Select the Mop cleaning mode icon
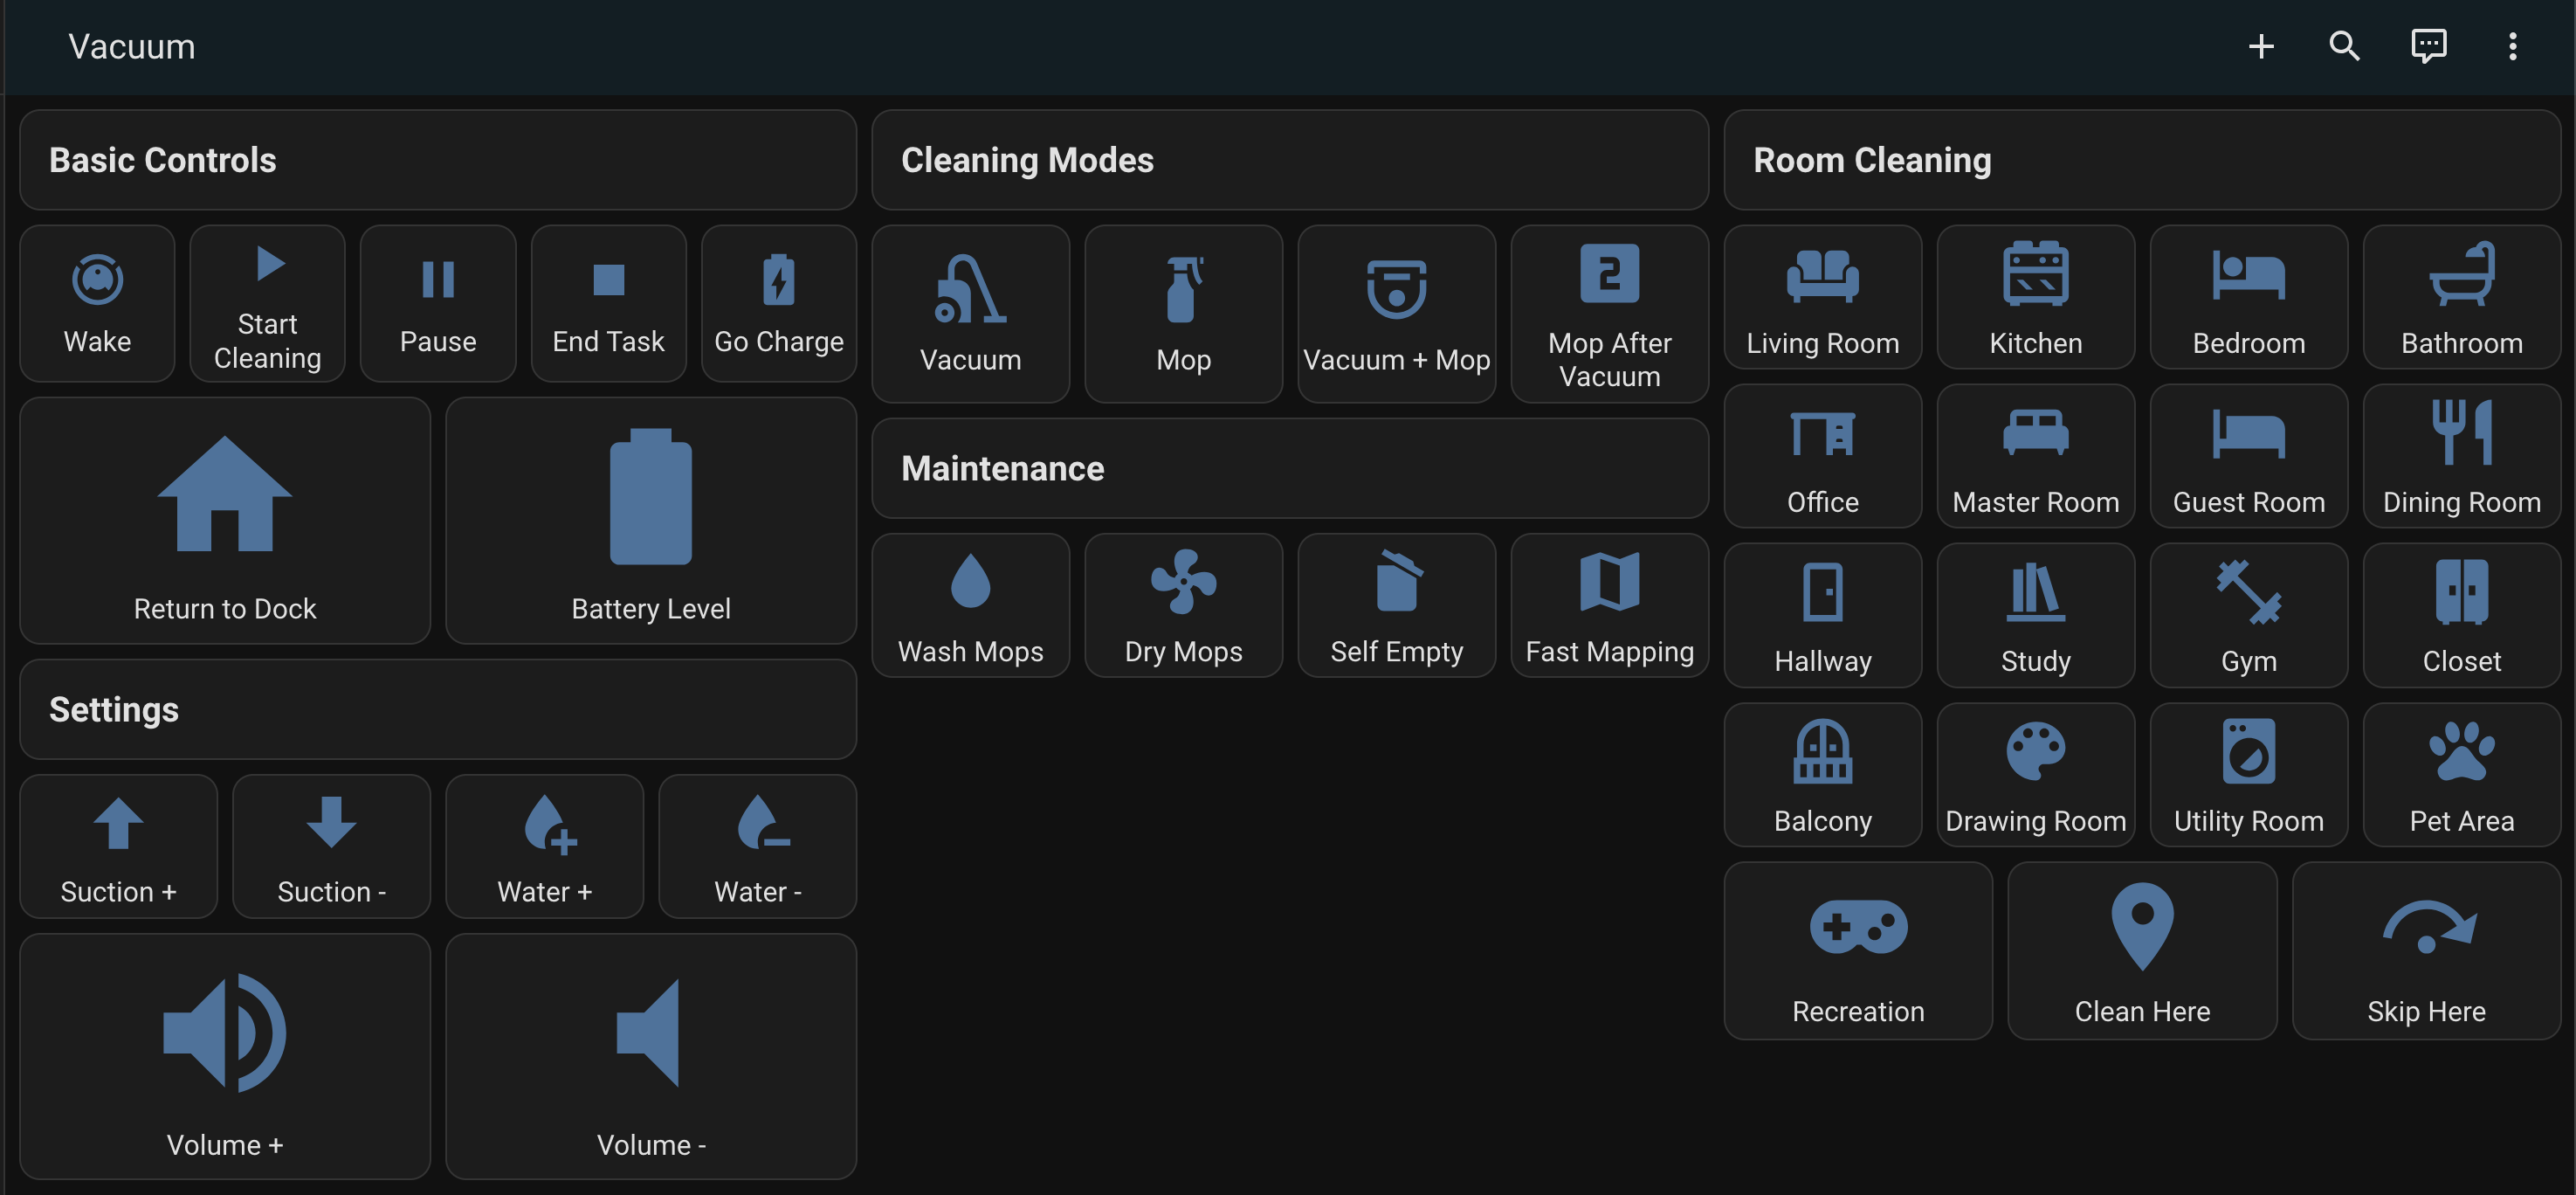The width and height of the screenshot is (2576, 1195). pyautogui.click(x=1183, y=313)
